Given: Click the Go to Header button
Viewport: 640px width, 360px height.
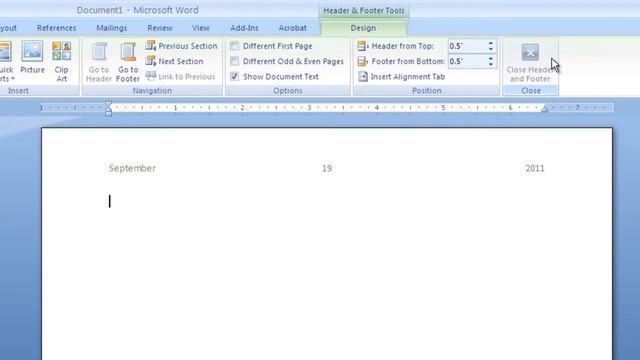Looking at the screenshot, I should click(99, 62).
